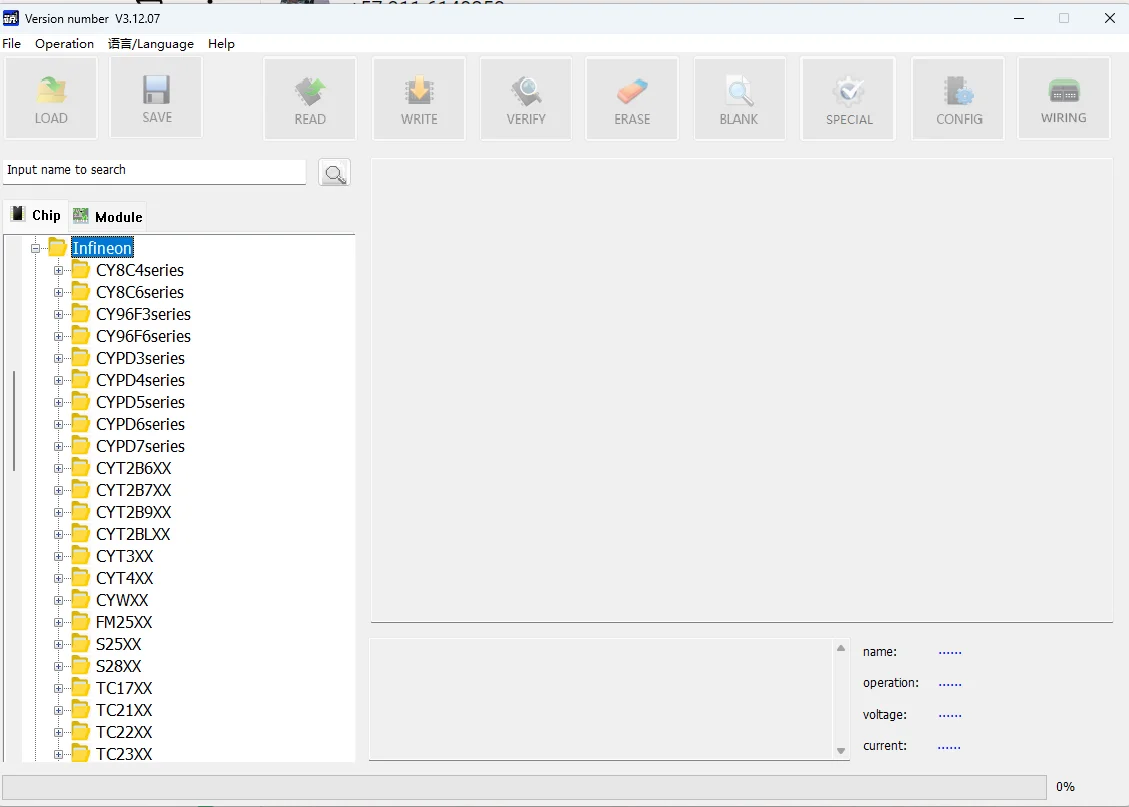The image size is (1129, 807).
Task: Click the CY96F6series folder icon
Action: pos(81,336)
